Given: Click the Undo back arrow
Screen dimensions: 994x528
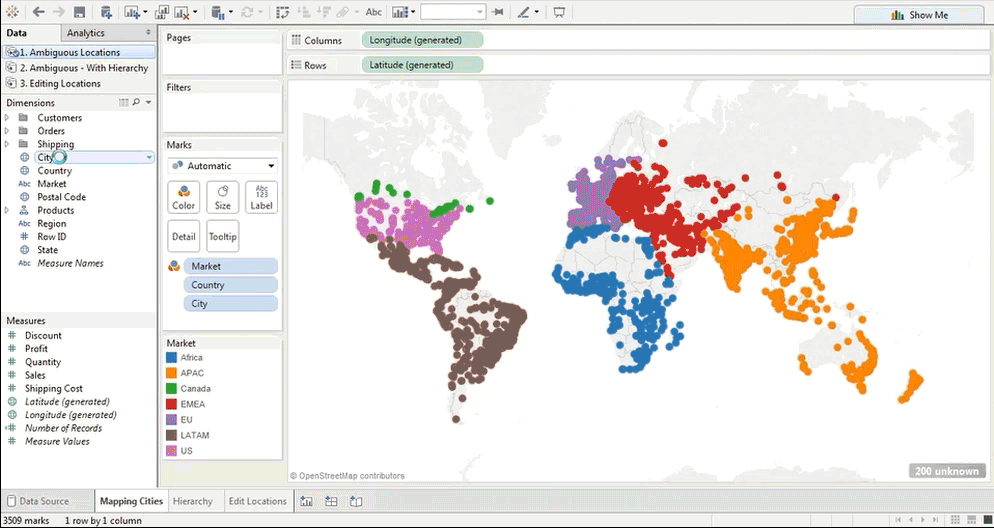Looking at the screenshot, I should [x=38, y=13].
